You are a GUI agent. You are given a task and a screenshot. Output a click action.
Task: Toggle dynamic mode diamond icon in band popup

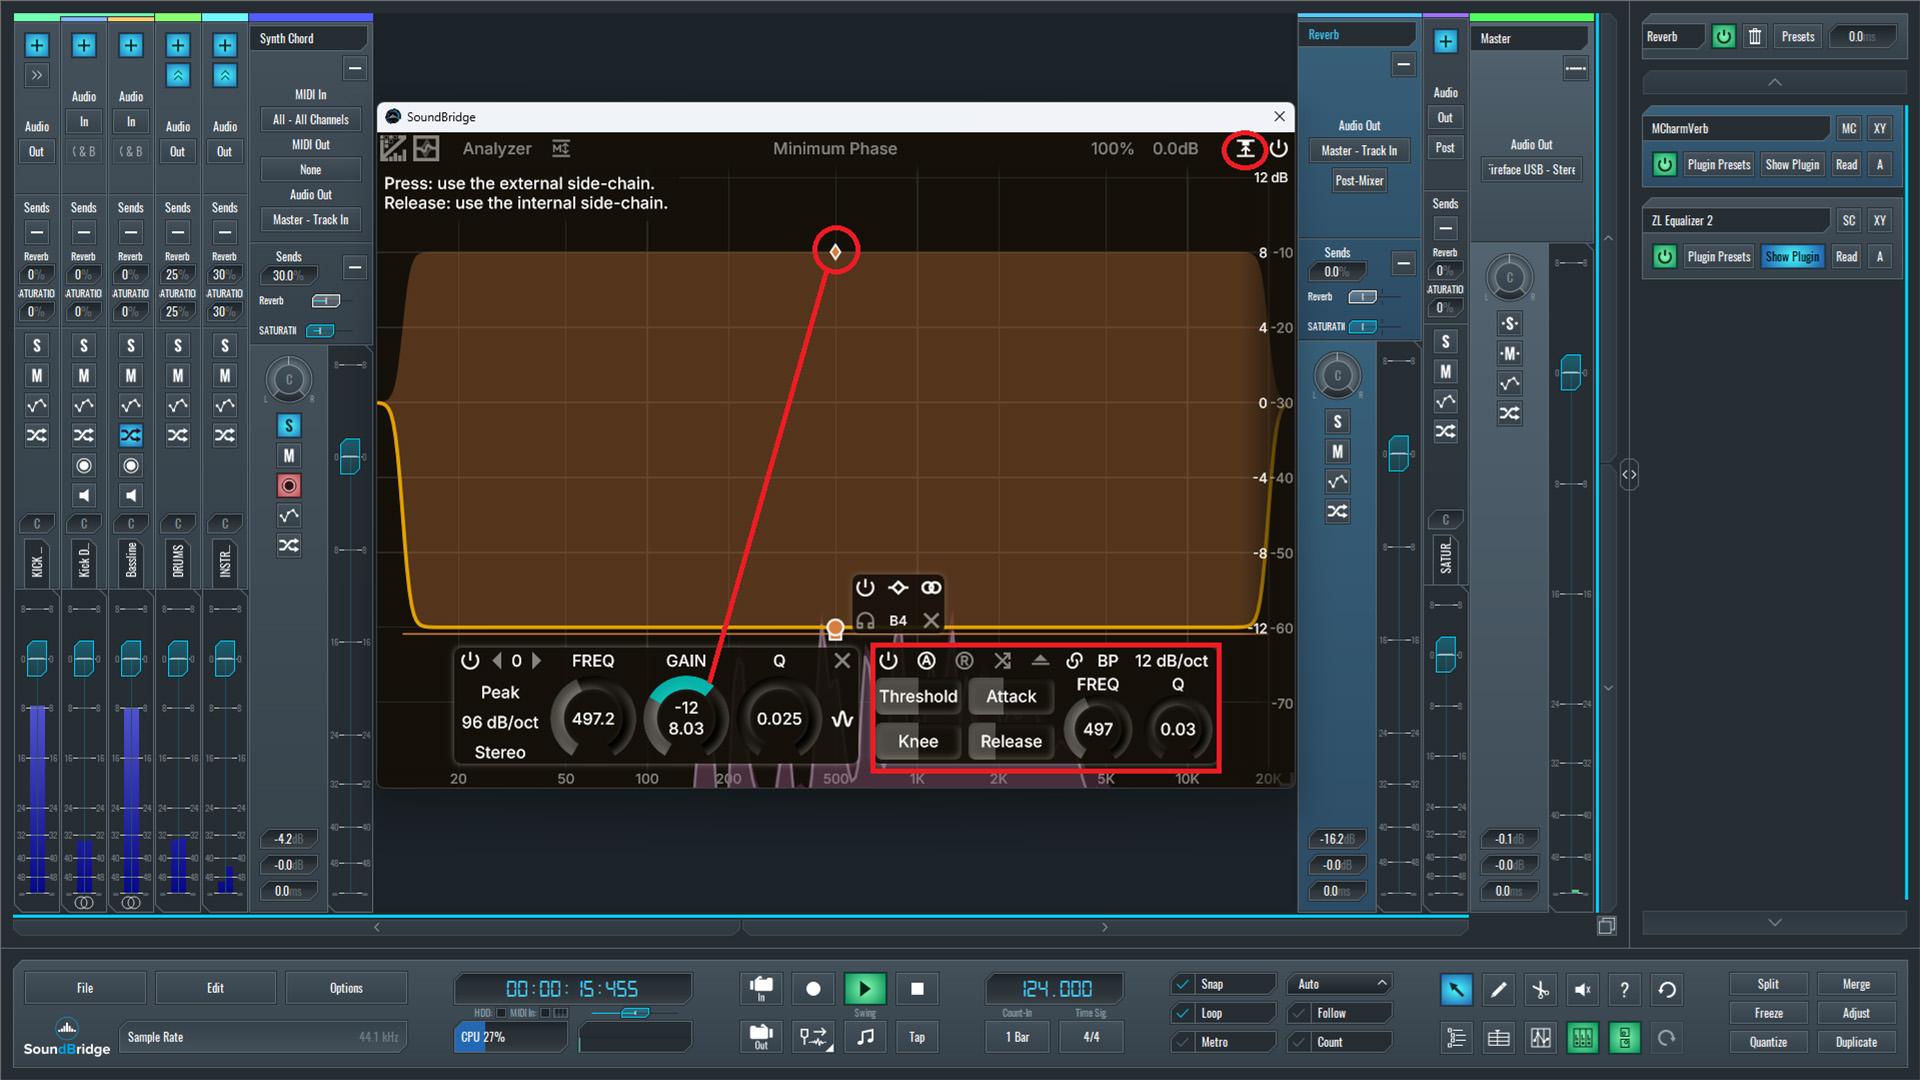tap(898, 588)
